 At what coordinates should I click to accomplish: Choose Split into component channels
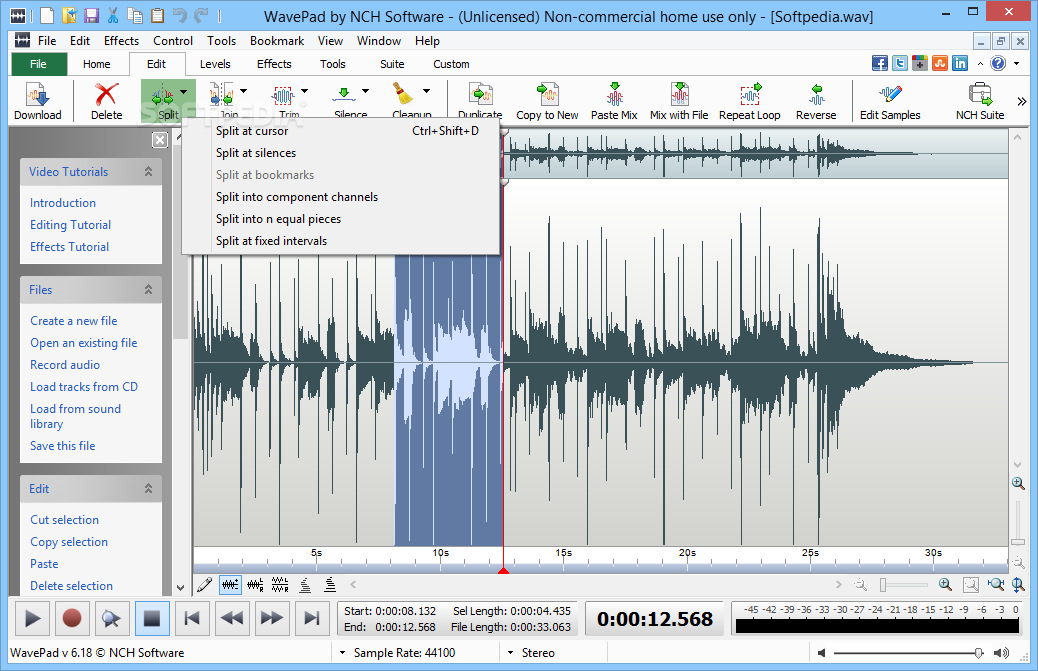click(x=340, y=197)
